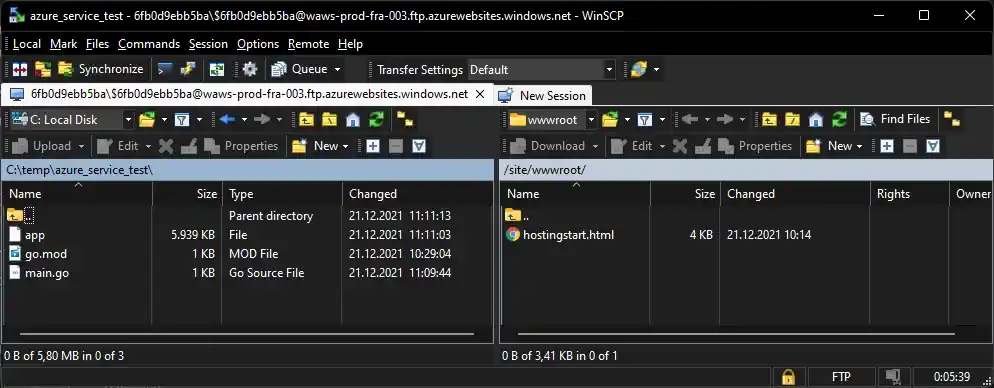
Task: Open Transfer Settings Default combo box
Action: coord(541,70)
